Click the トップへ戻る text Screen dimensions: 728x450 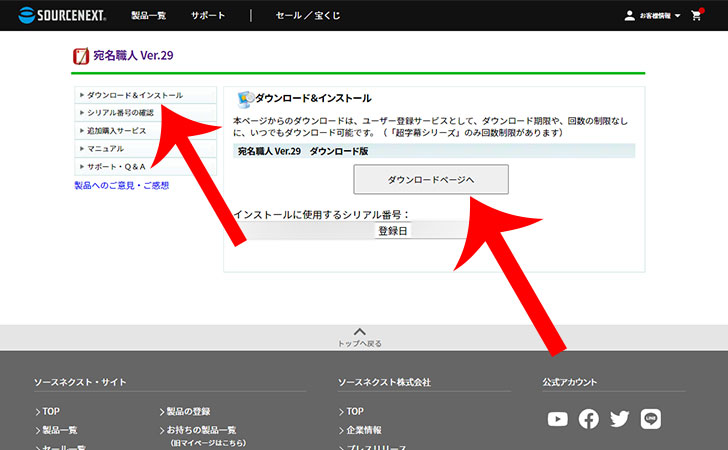point(360,344)
